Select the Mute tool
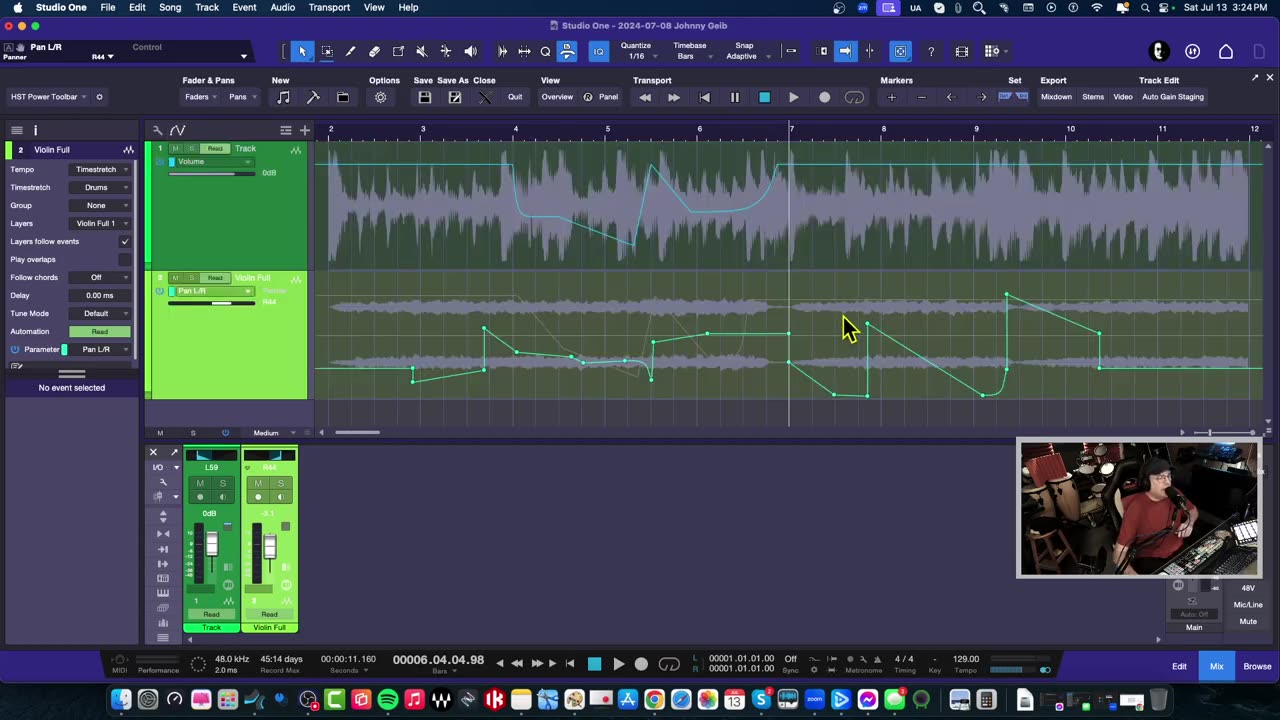Image resolution: width=1280 pixels, height=720 pixels. [422, 51]
